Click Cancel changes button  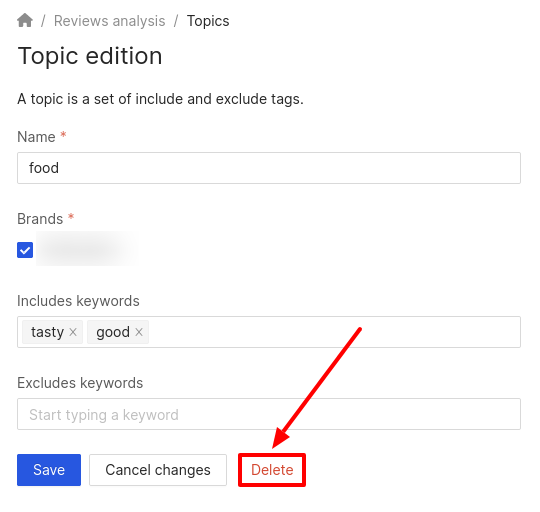coord(158,470)
